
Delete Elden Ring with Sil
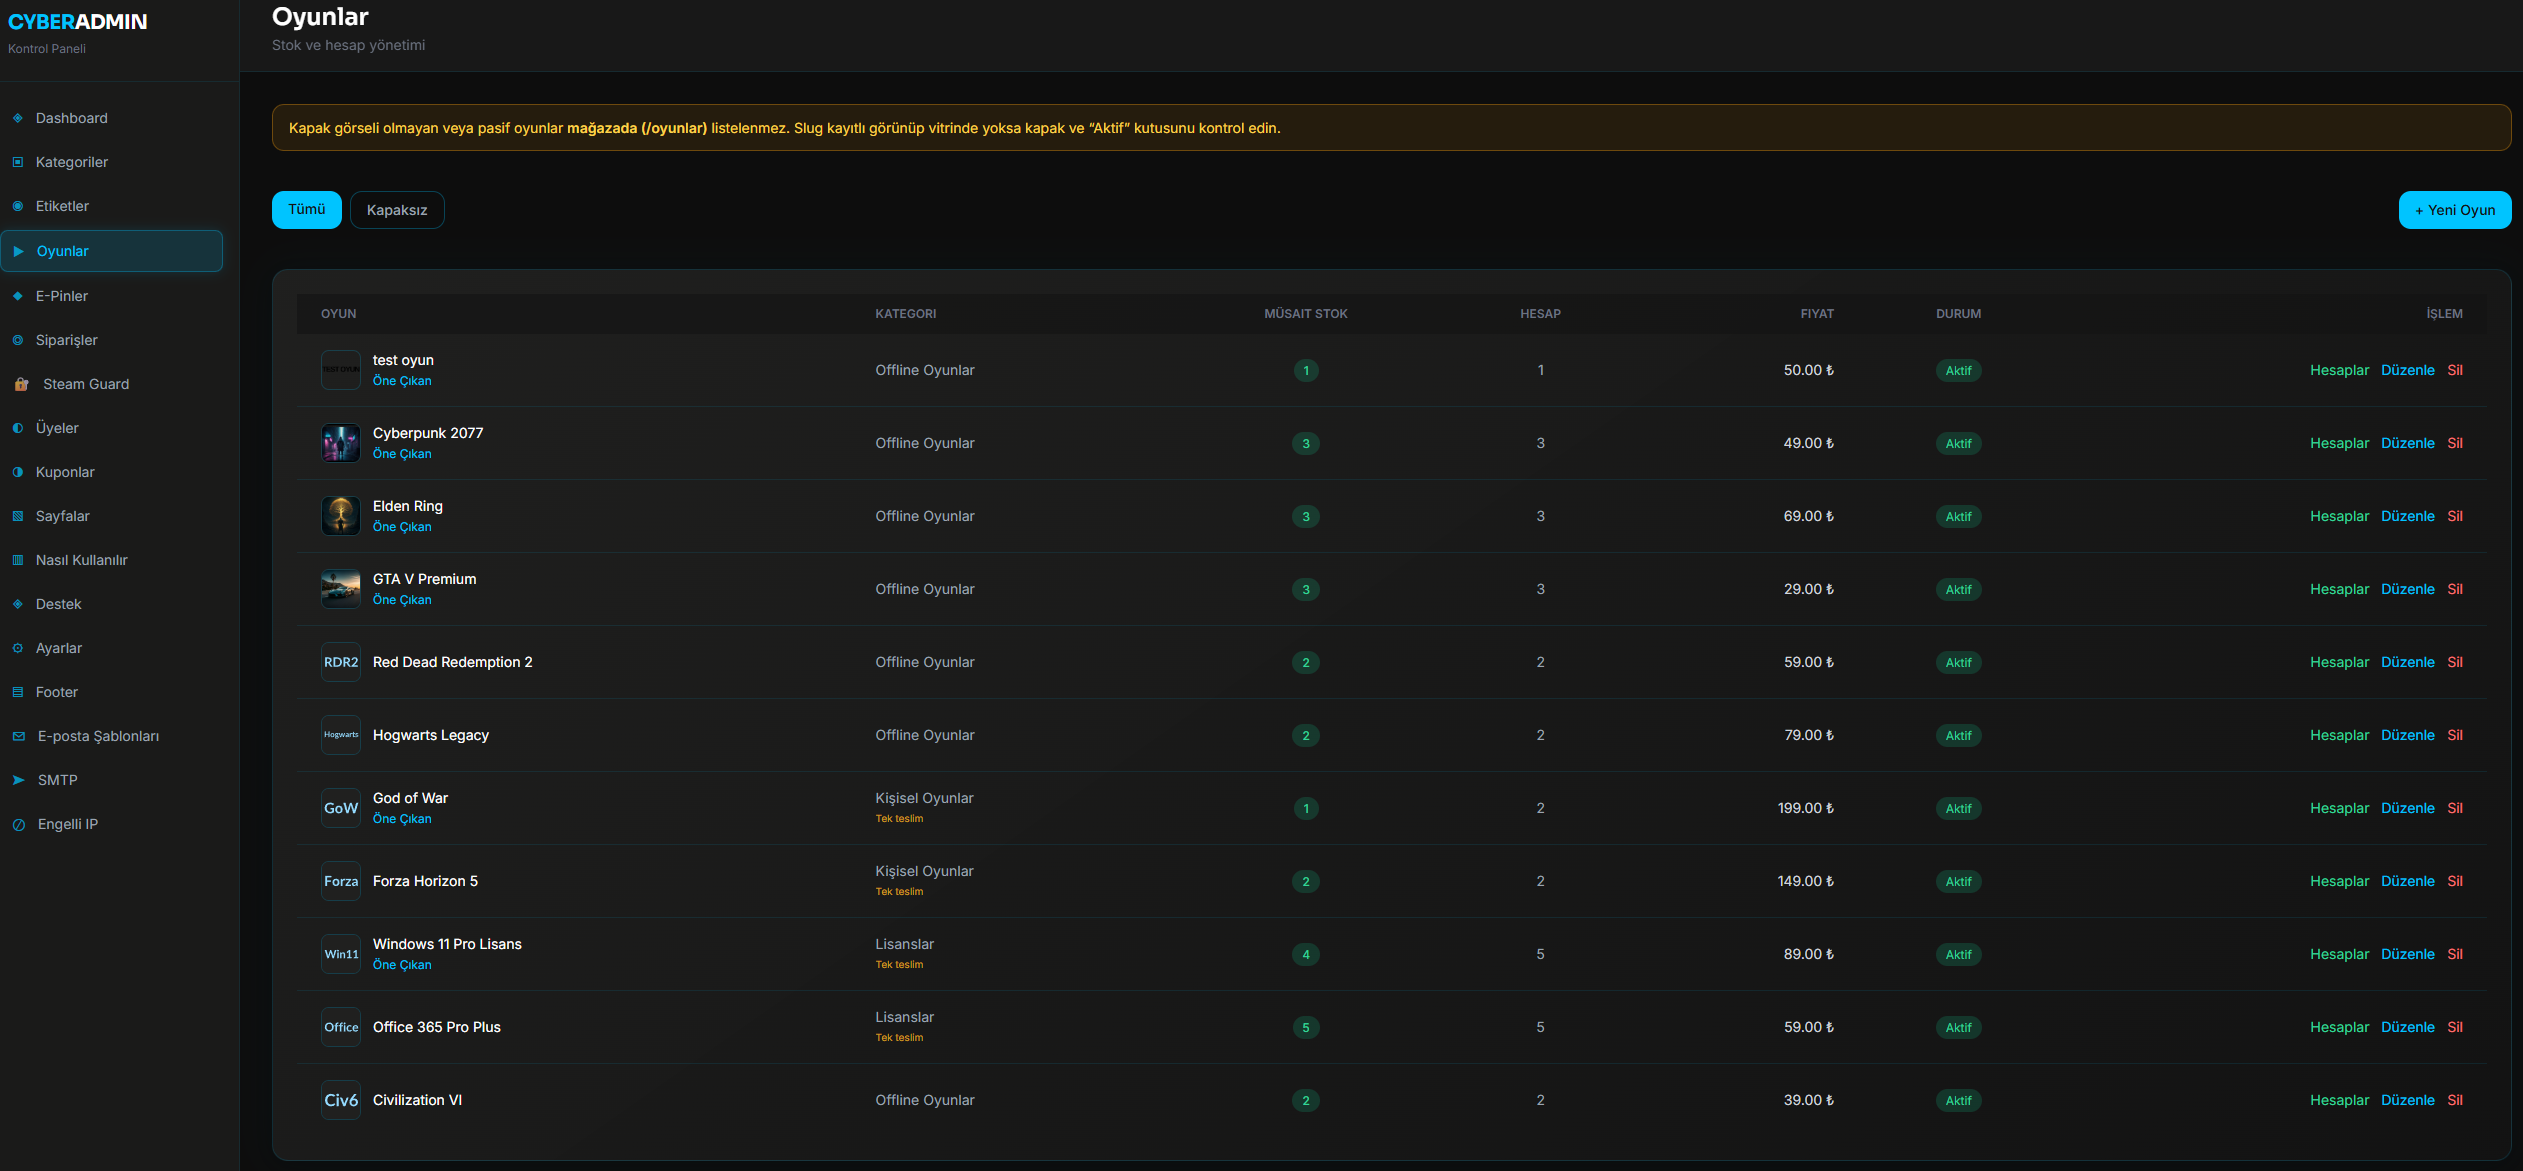[2455, 516]
